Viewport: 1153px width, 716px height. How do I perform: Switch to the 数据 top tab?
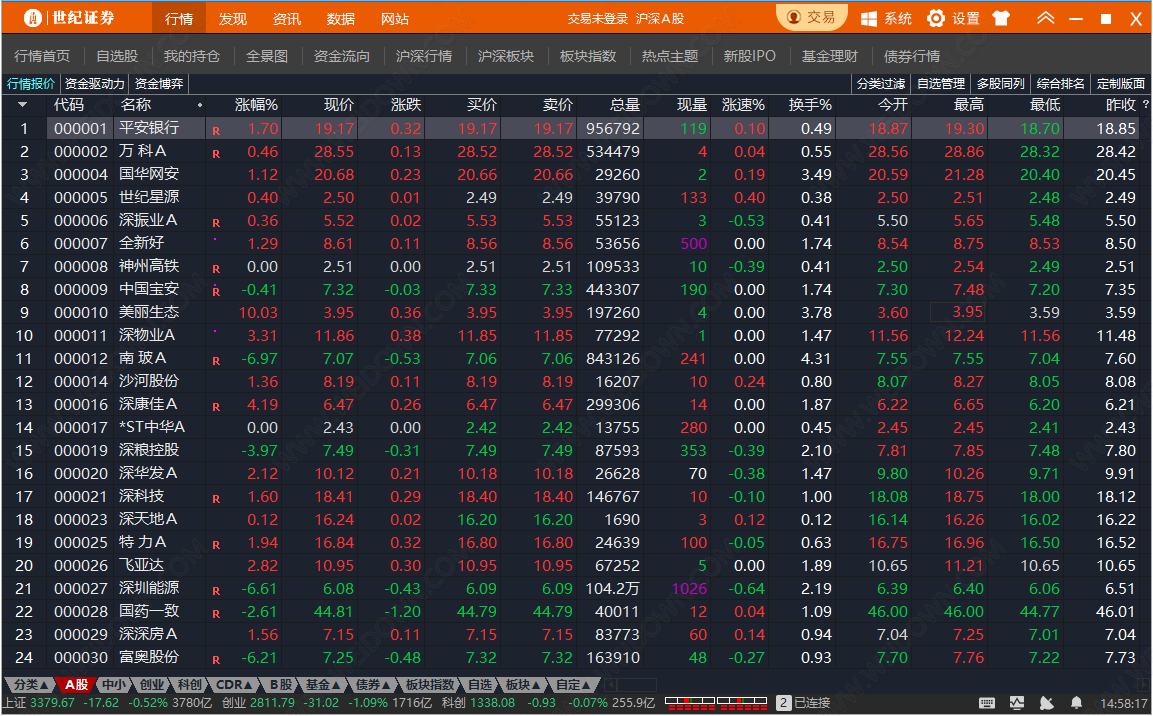(x=340, y=18)
